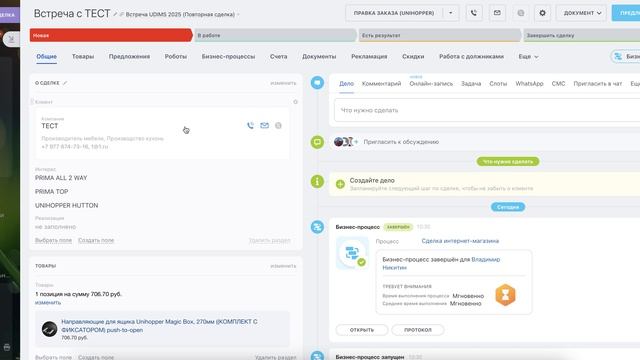640x360 pixels.
Task: Click Выбрать поле in the О сделке section
Action: click(53, 240)
